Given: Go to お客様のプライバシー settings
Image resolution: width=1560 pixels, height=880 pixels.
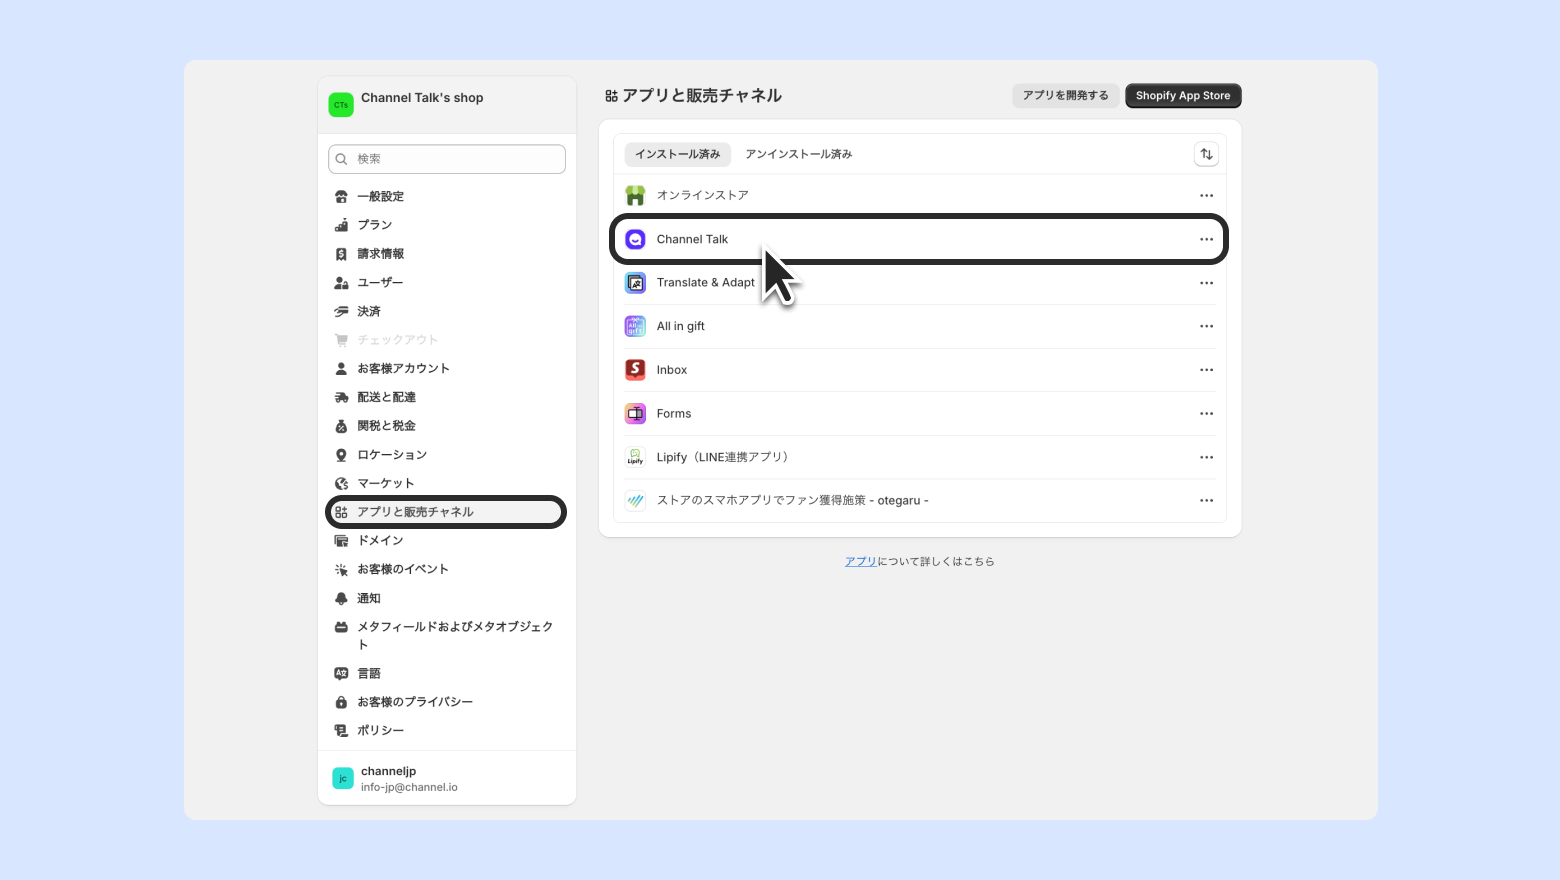Looking at the screenshot, I should (415, 702).
